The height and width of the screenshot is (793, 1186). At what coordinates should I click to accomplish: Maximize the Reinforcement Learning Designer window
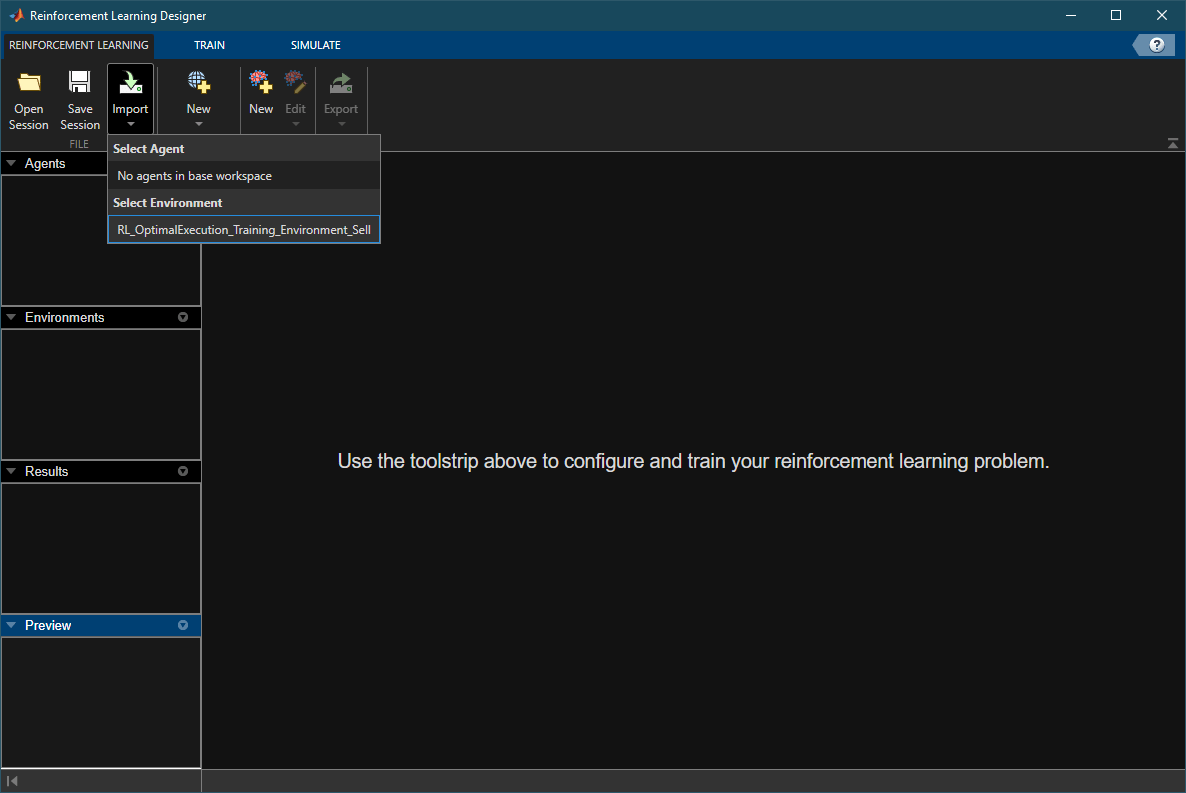tap(1116, 15)
